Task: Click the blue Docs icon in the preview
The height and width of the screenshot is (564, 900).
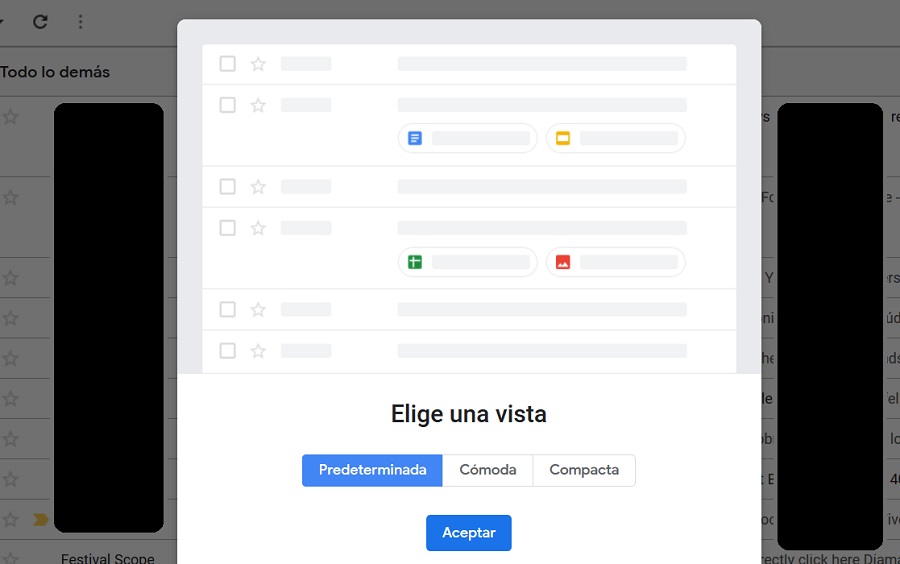Action: coord(415,138)
